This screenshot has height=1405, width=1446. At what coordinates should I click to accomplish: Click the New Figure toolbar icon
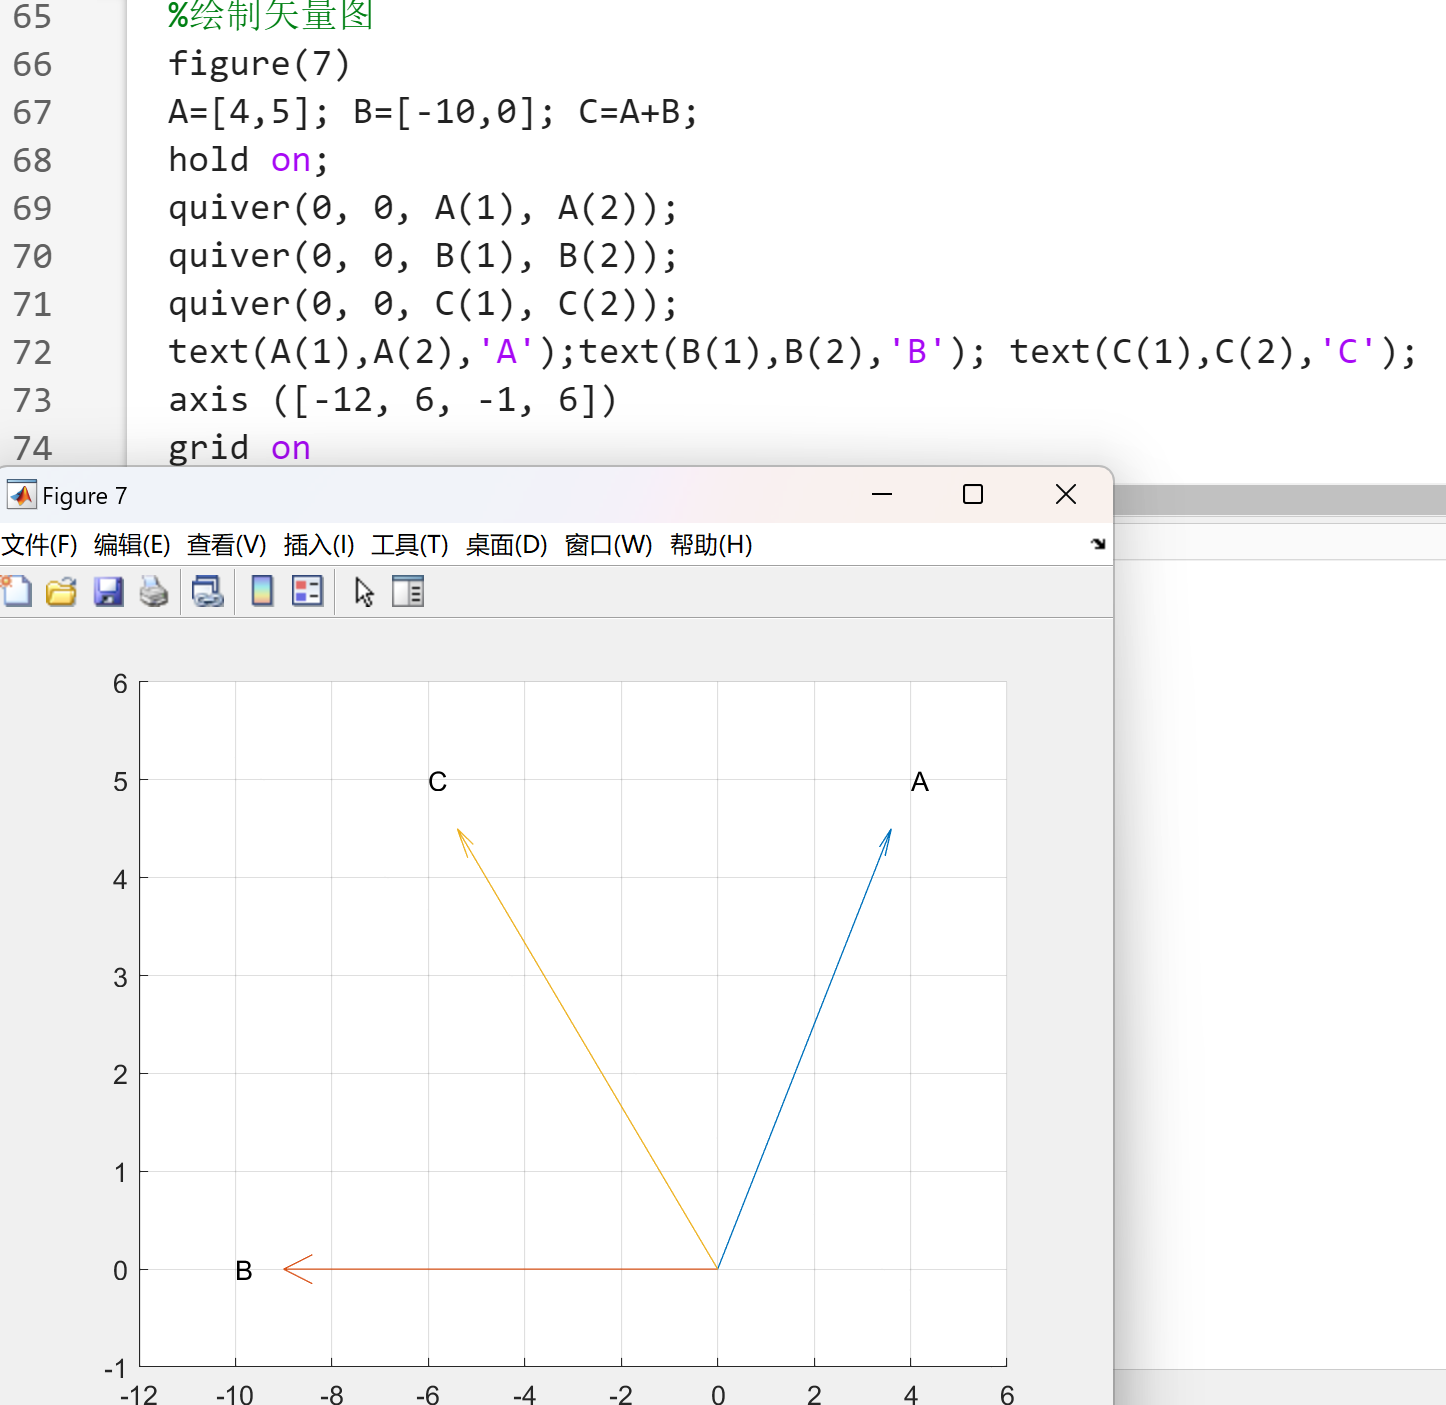coord(17,592)
